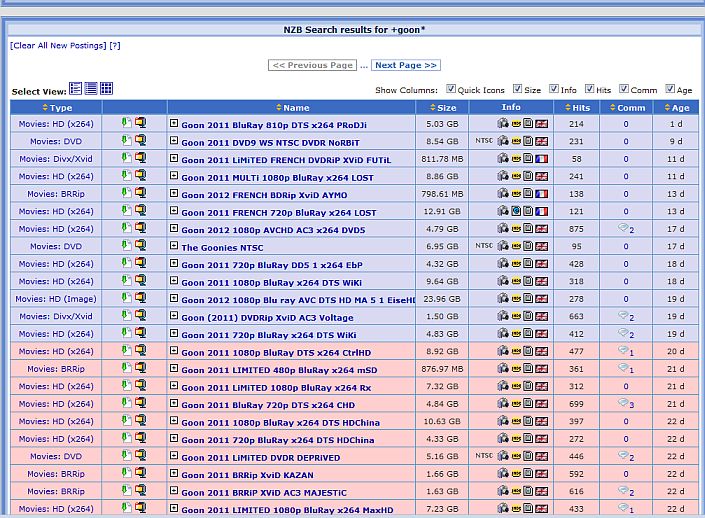Download NZB for Goon 2011 LIMITED 480p mSD
705x518 pixels.
coord(126,368)
